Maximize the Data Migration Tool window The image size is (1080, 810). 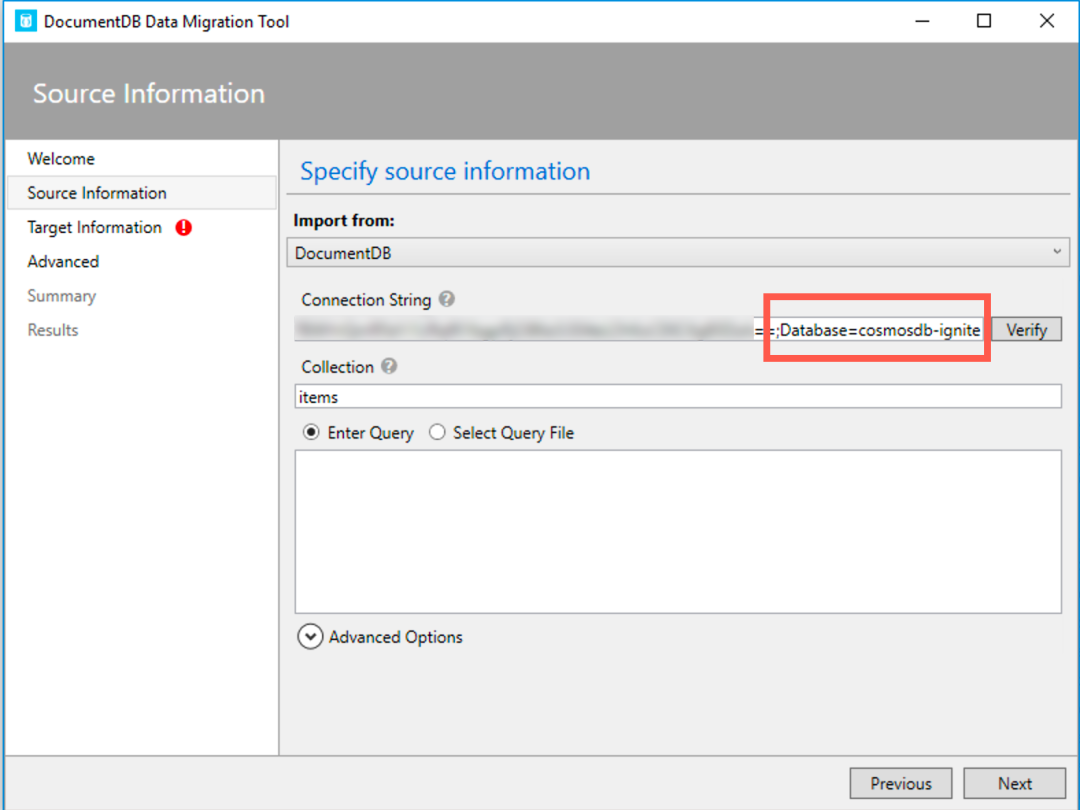click(984, 21)
